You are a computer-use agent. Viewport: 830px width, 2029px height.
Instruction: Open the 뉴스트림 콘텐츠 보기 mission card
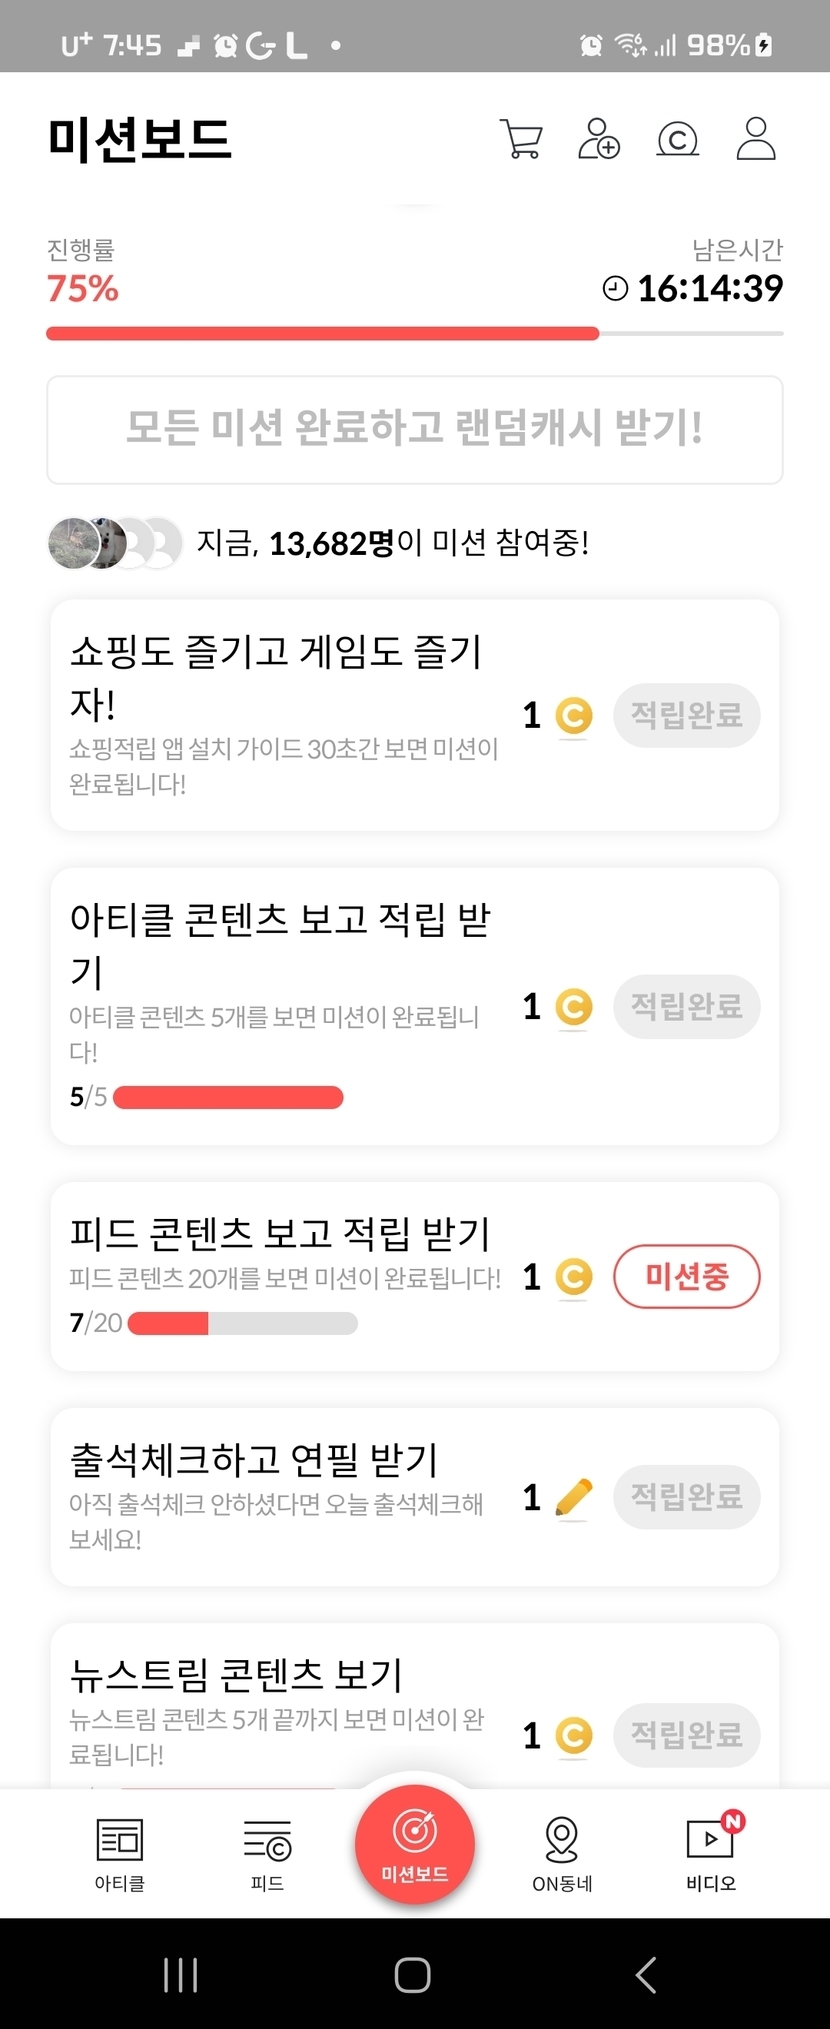point(280,1700)
